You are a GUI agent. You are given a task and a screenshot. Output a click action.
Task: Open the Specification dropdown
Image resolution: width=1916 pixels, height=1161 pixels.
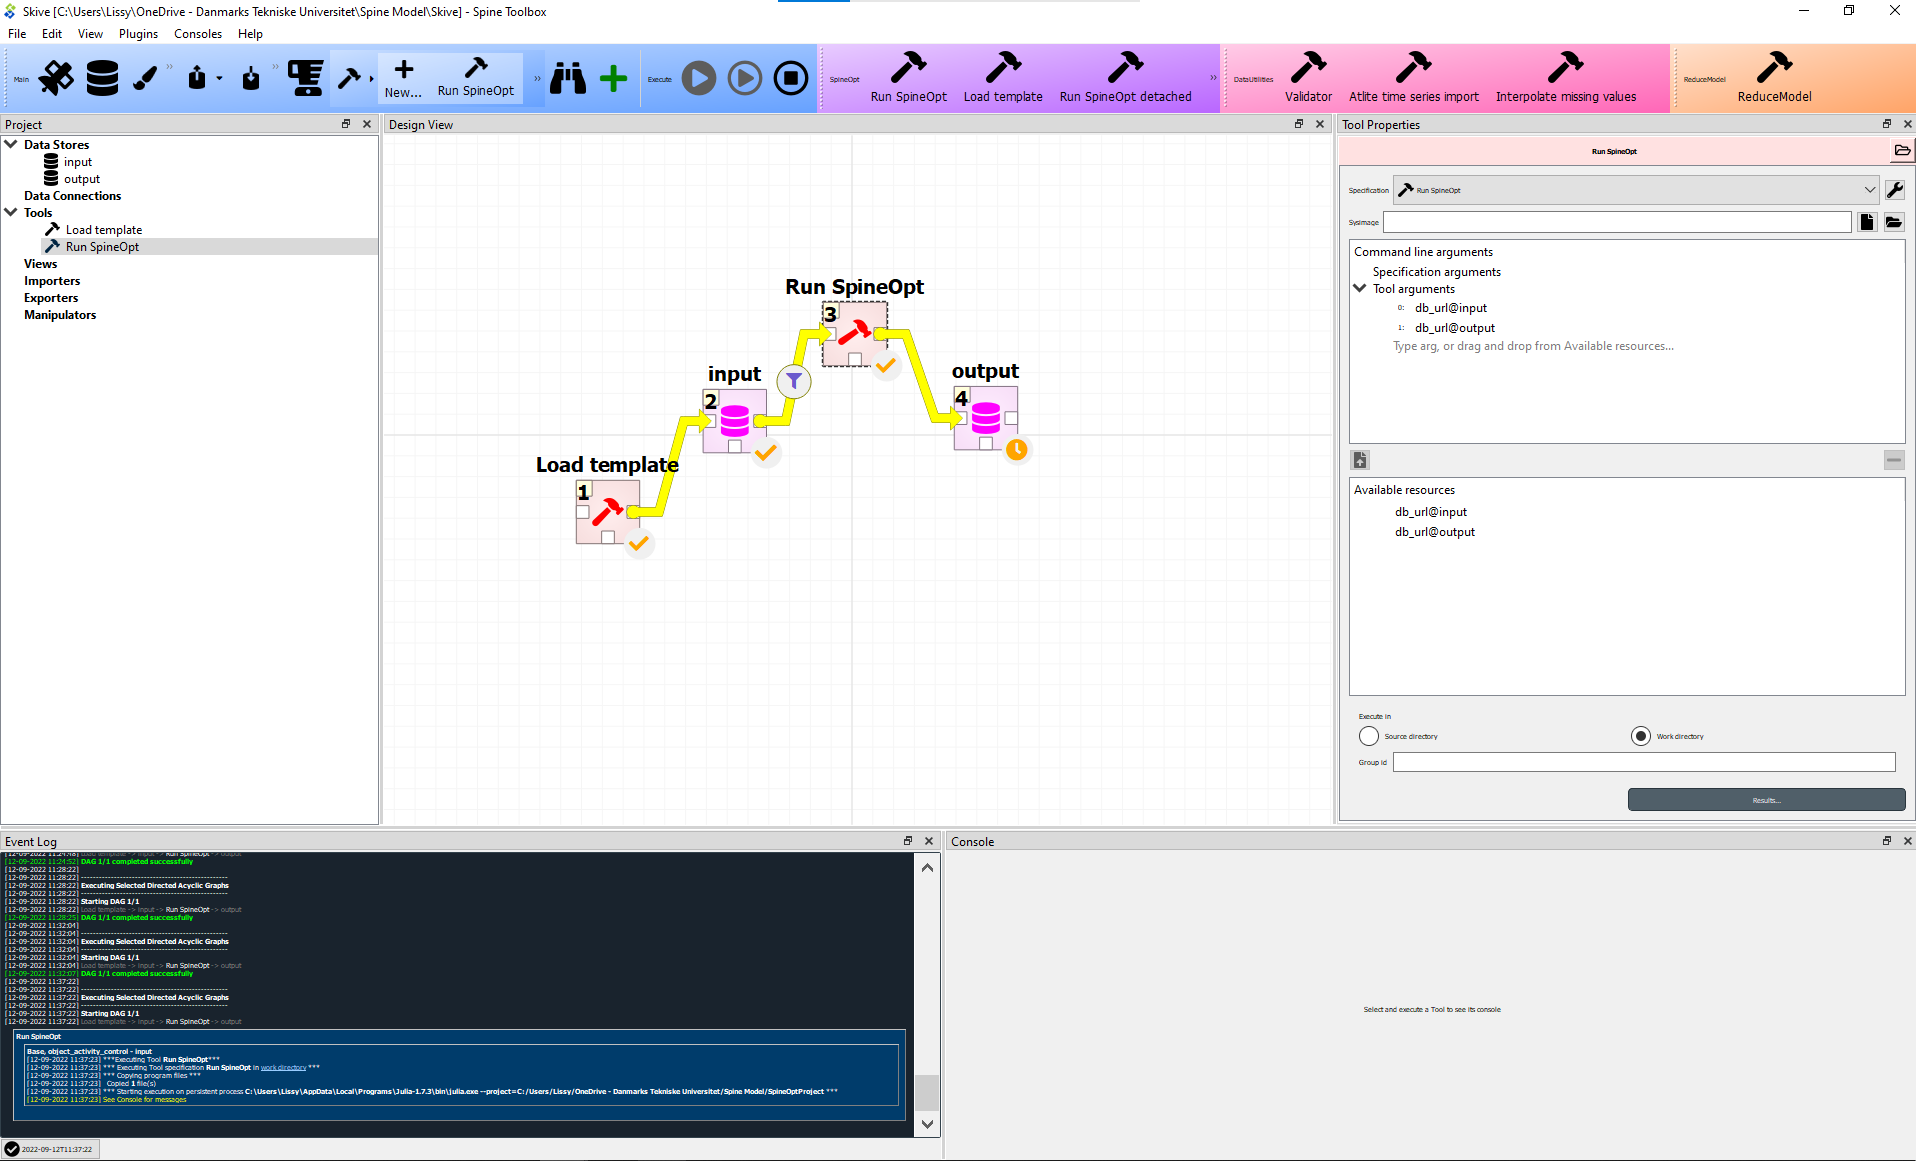(1636, 190)
